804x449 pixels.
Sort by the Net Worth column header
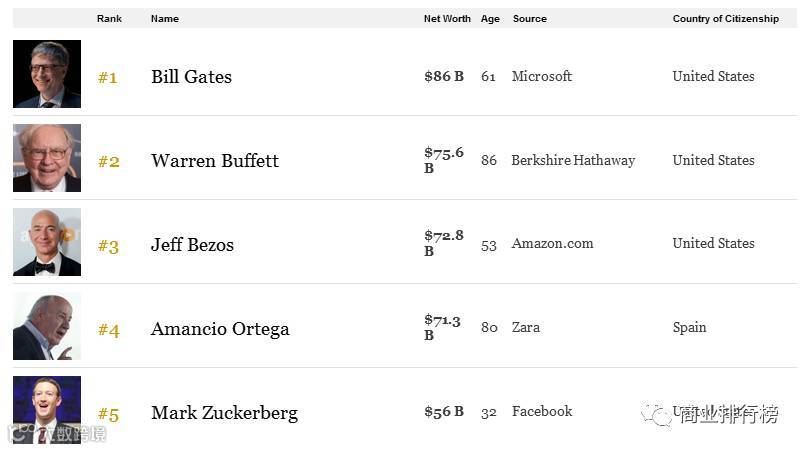point(447,19)
